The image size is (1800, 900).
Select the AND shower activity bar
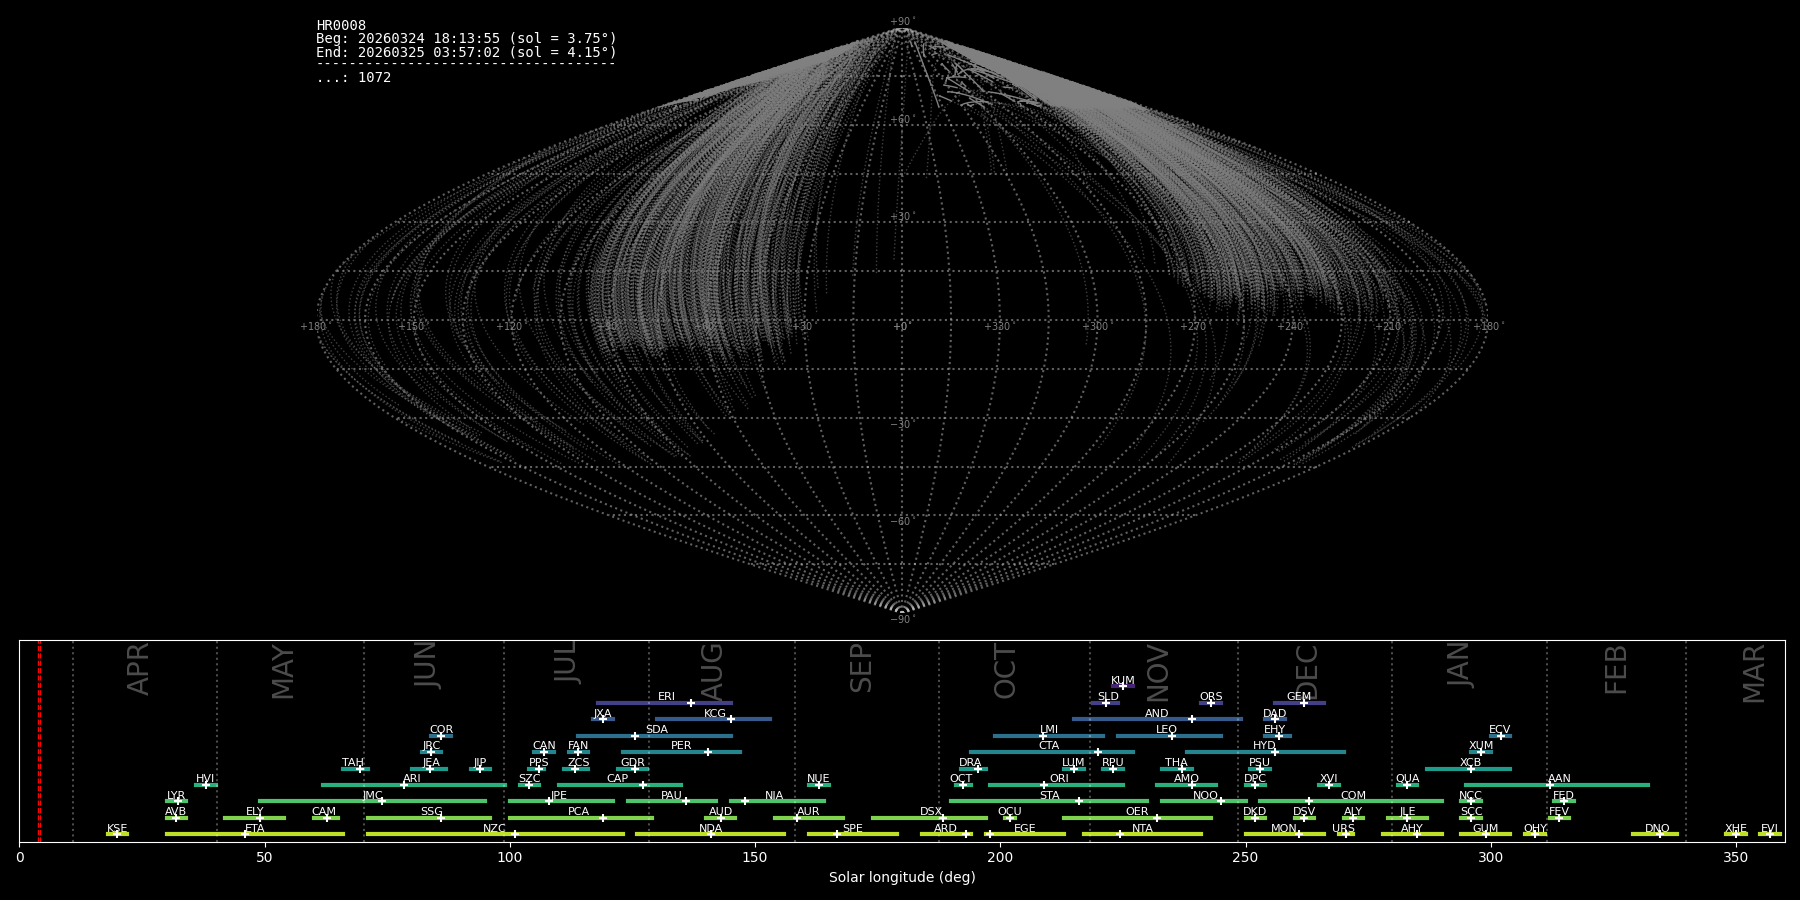point(1157,719)
